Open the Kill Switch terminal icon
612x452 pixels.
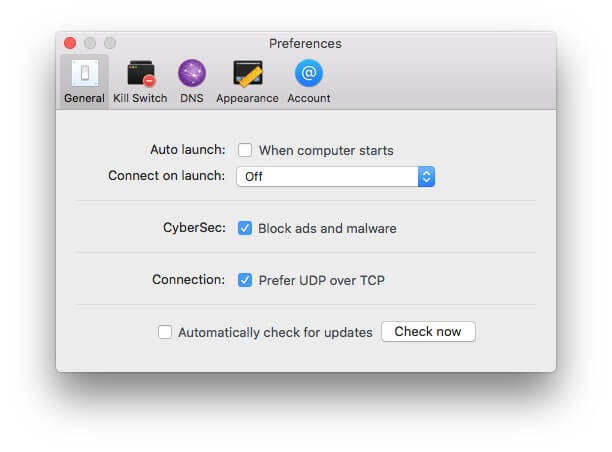141,73
